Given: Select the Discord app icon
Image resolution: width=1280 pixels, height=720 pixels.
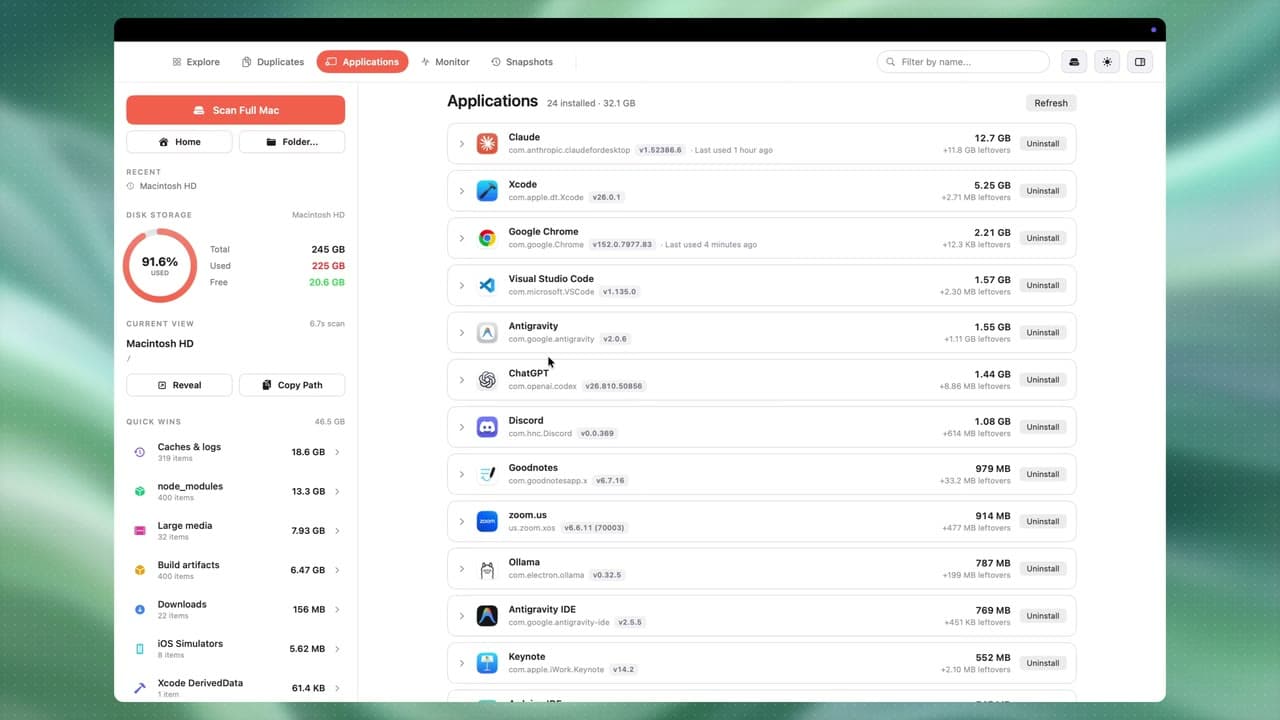Looking at the screenshot, I should pos(487,427).
